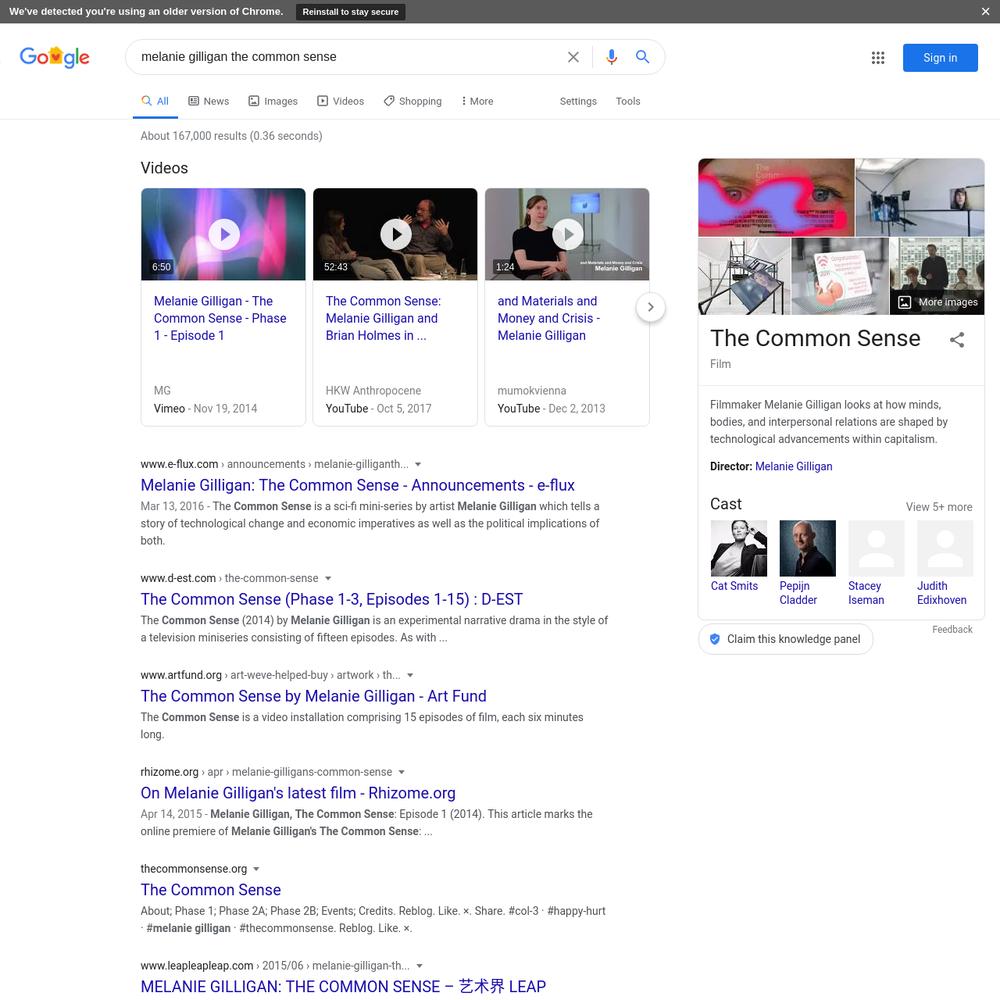Open search Settings menu
Image resolution: width=1000 pixels, height=1000 pixels.
point(578,101)
